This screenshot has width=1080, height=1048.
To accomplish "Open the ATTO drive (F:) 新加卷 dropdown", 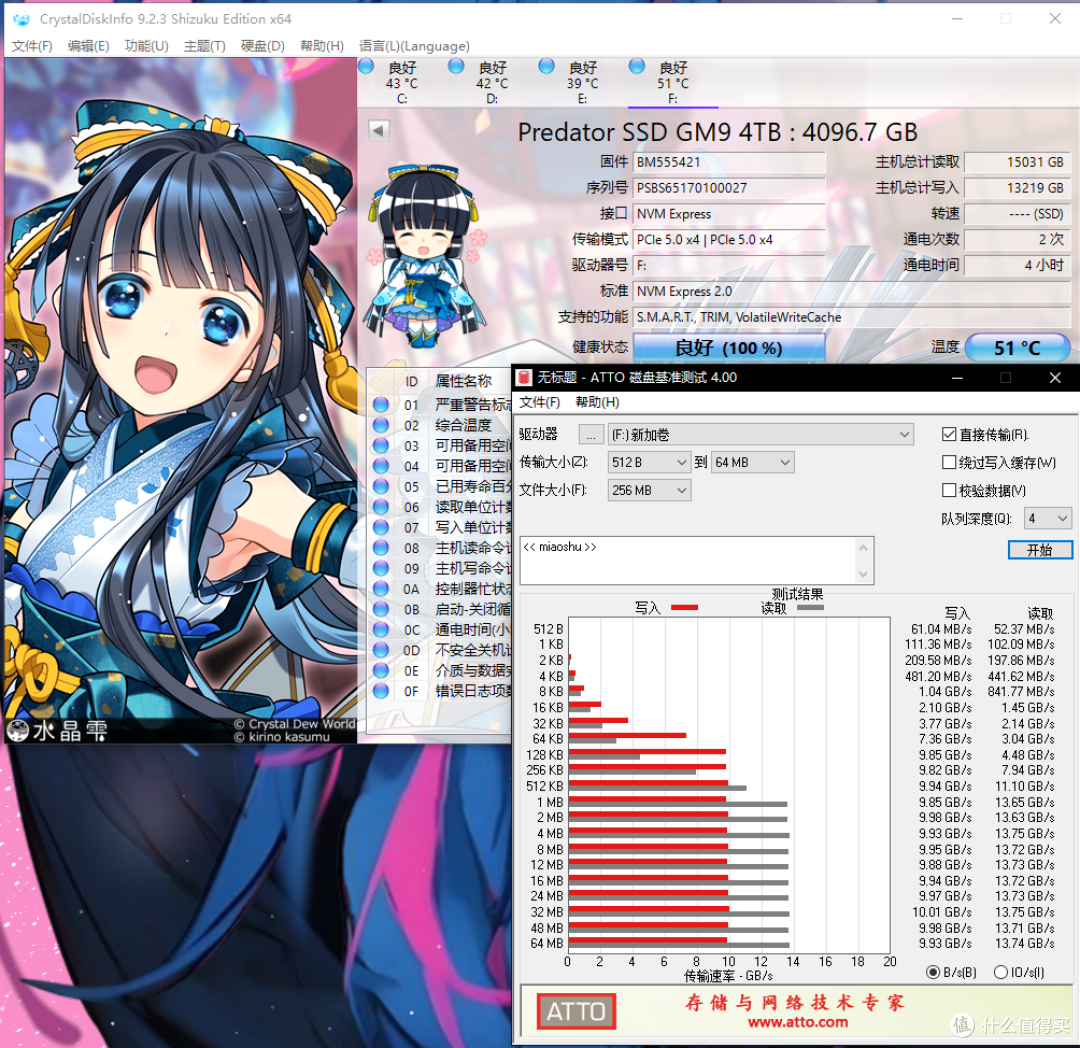I will [x=760, y=434].
